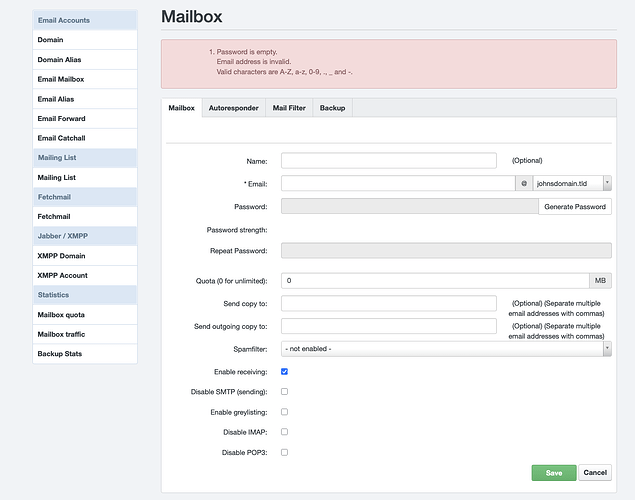Image resolution: width=635 pixels, height=500 pixels.
Task: Click the MB unit label
Action: (600, 281)
